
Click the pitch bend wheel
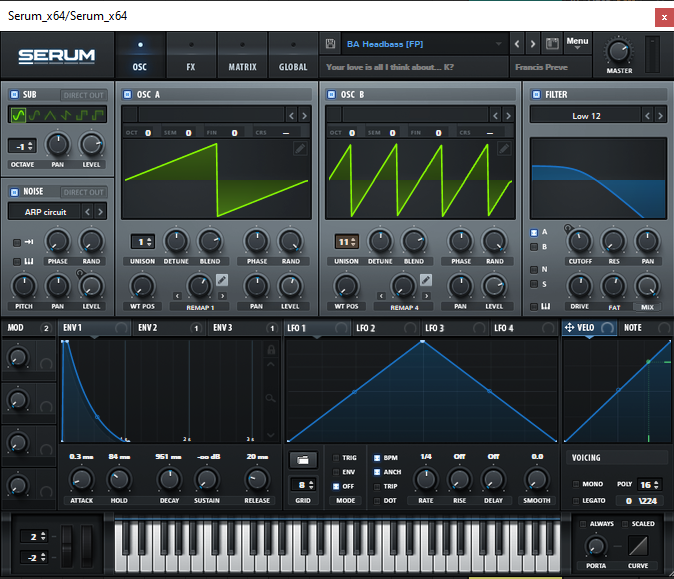coord(67,546)
